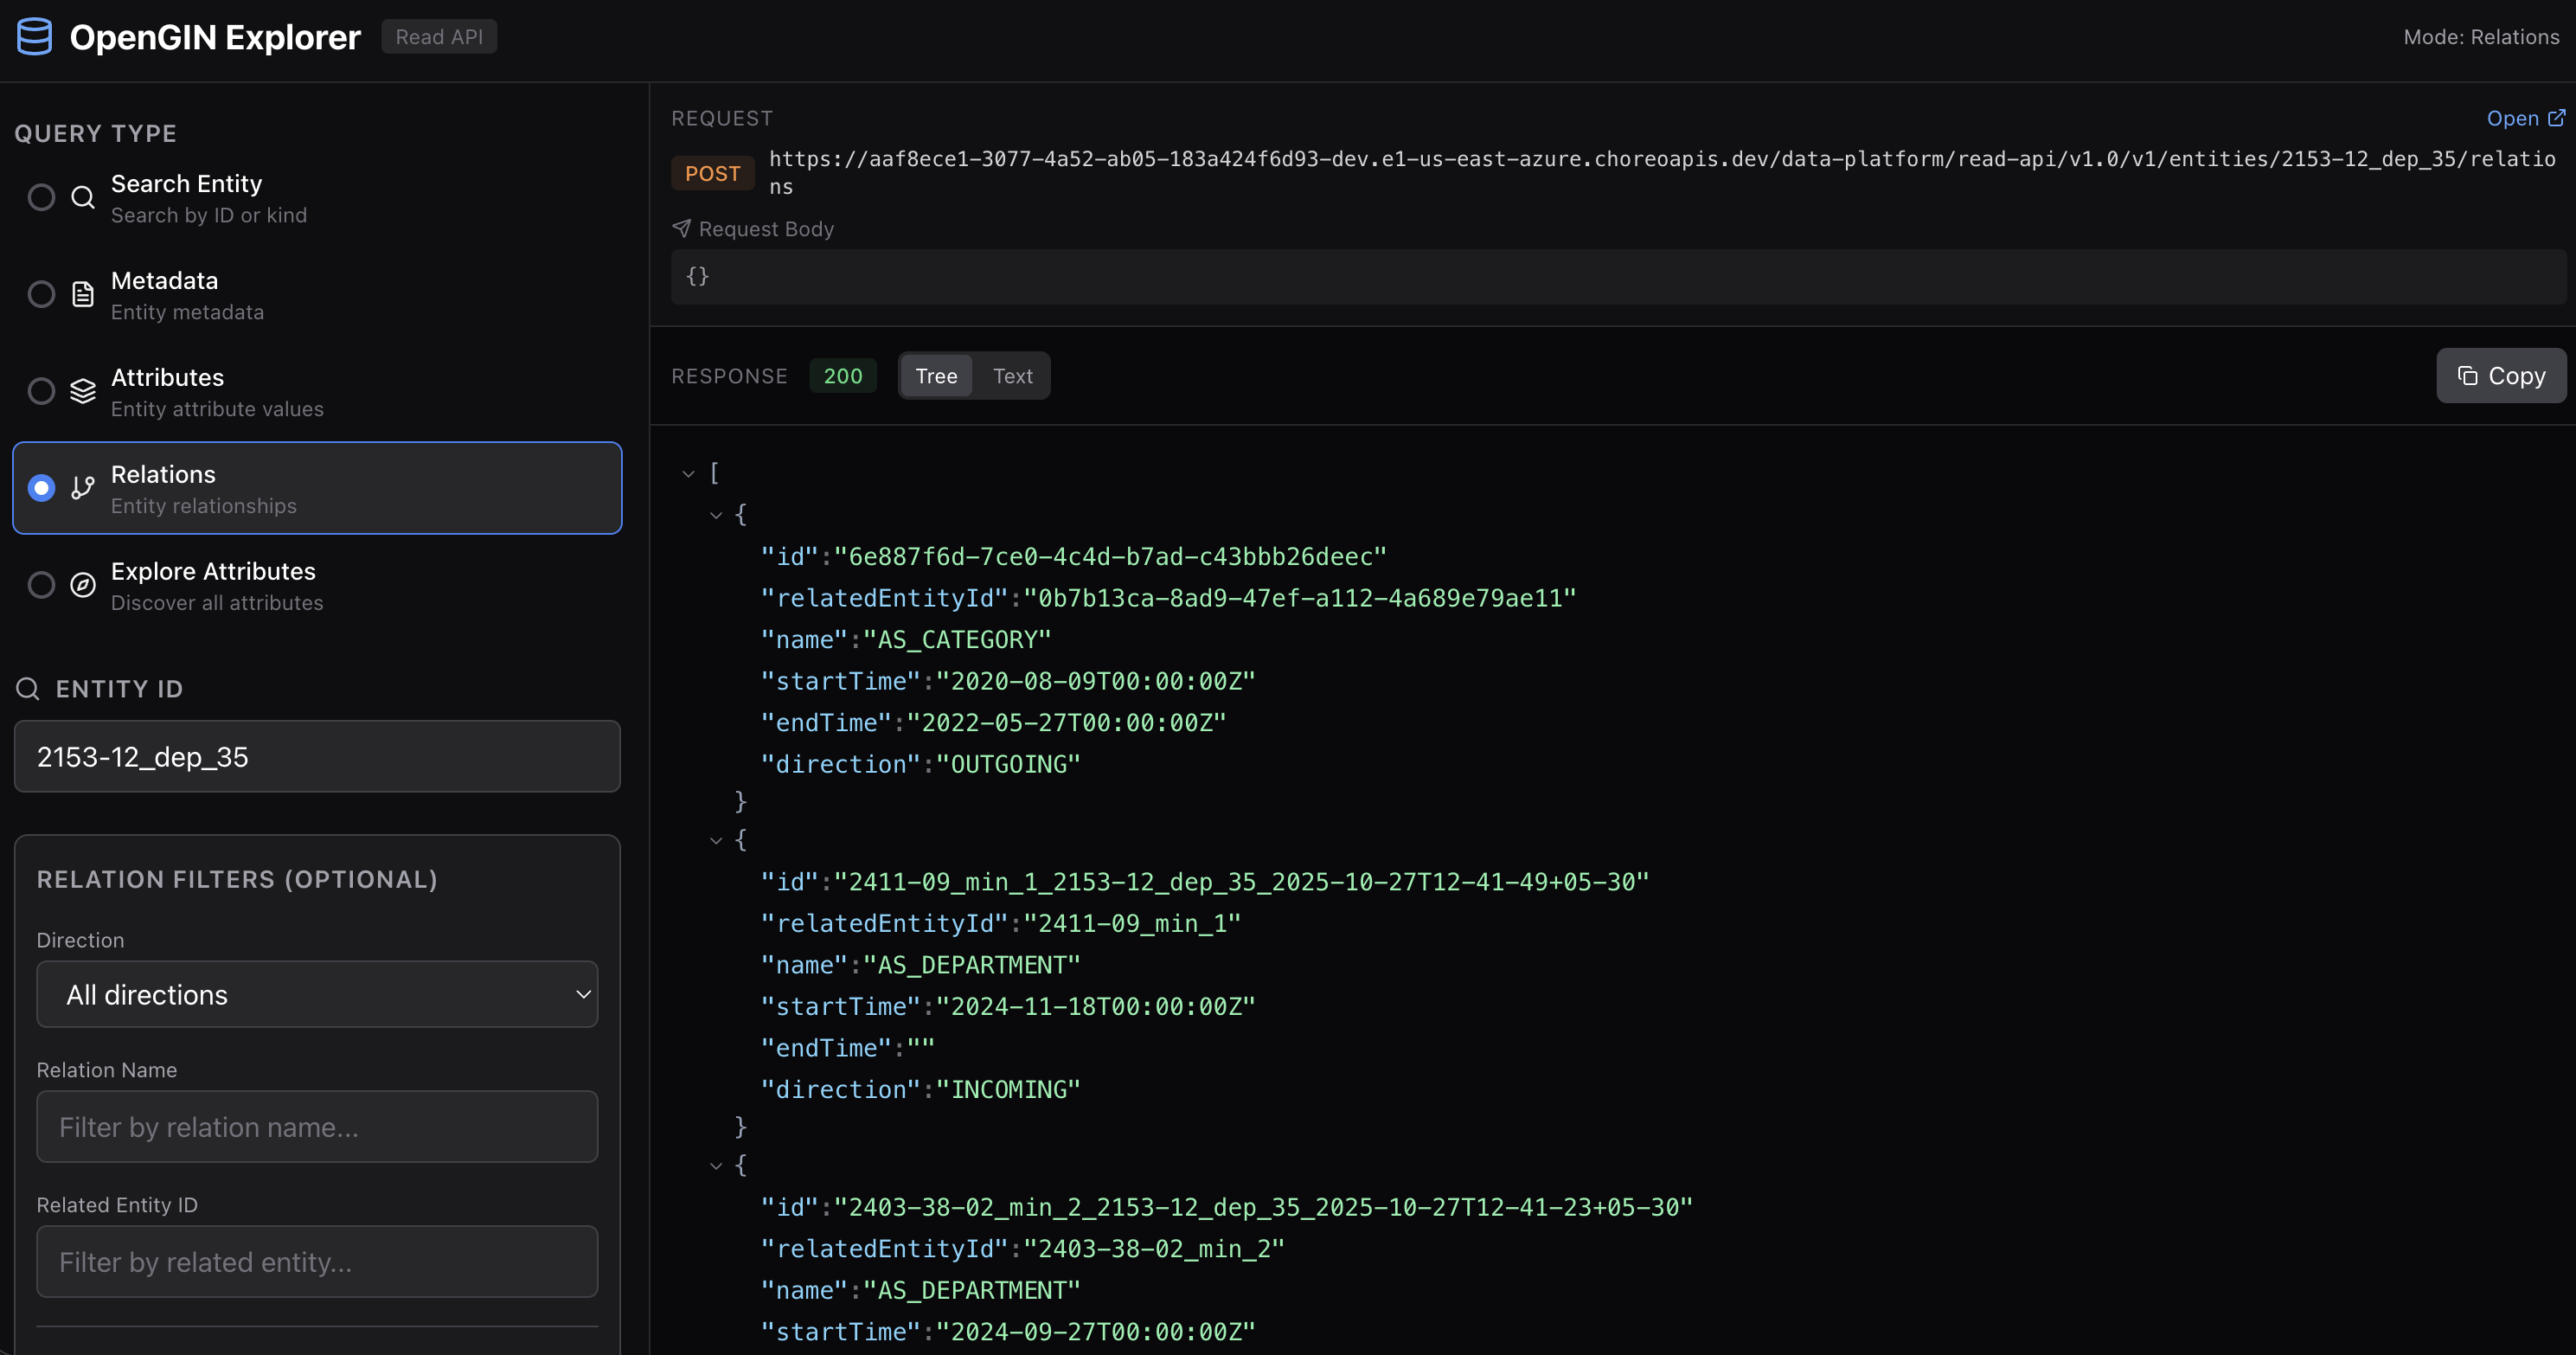2576x1355 pixels.
Task: Click the magnifier icon beside Search Entity
Action: (x=83, y=198)
